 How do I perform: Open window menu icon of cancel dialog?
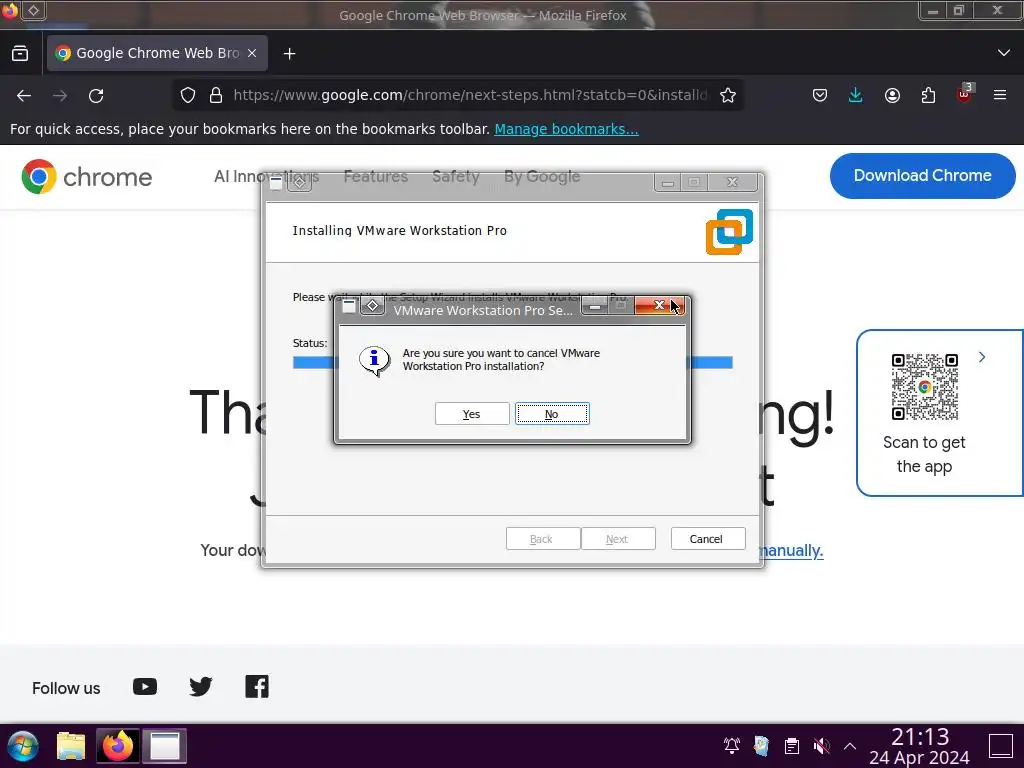pos(349,305)
